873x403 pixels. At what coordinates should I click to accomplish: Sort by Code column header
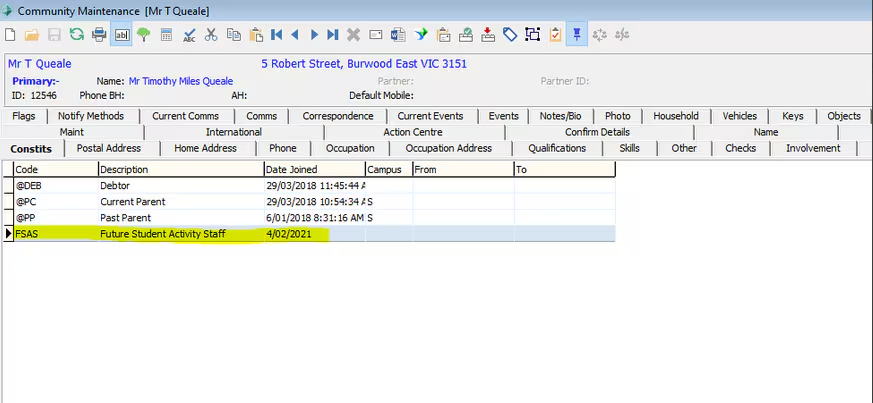pos(56,169)
